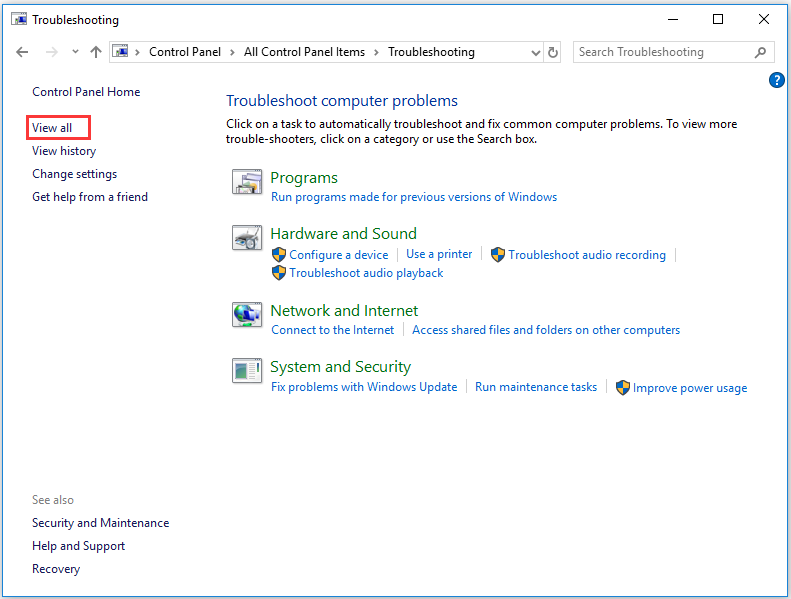
Task: Click All Control Panel Items breadcrumb
Action: 304,52
